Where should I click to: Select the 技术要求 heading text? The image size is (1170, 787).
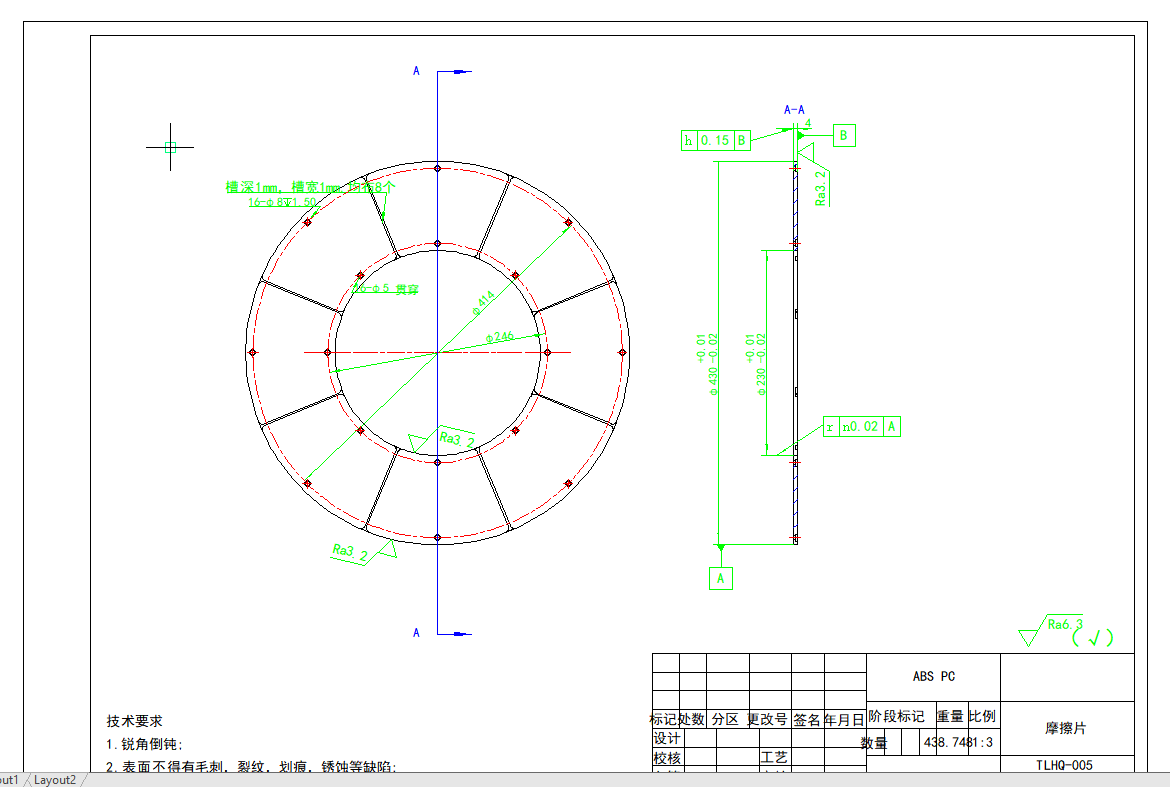point(135,721)
